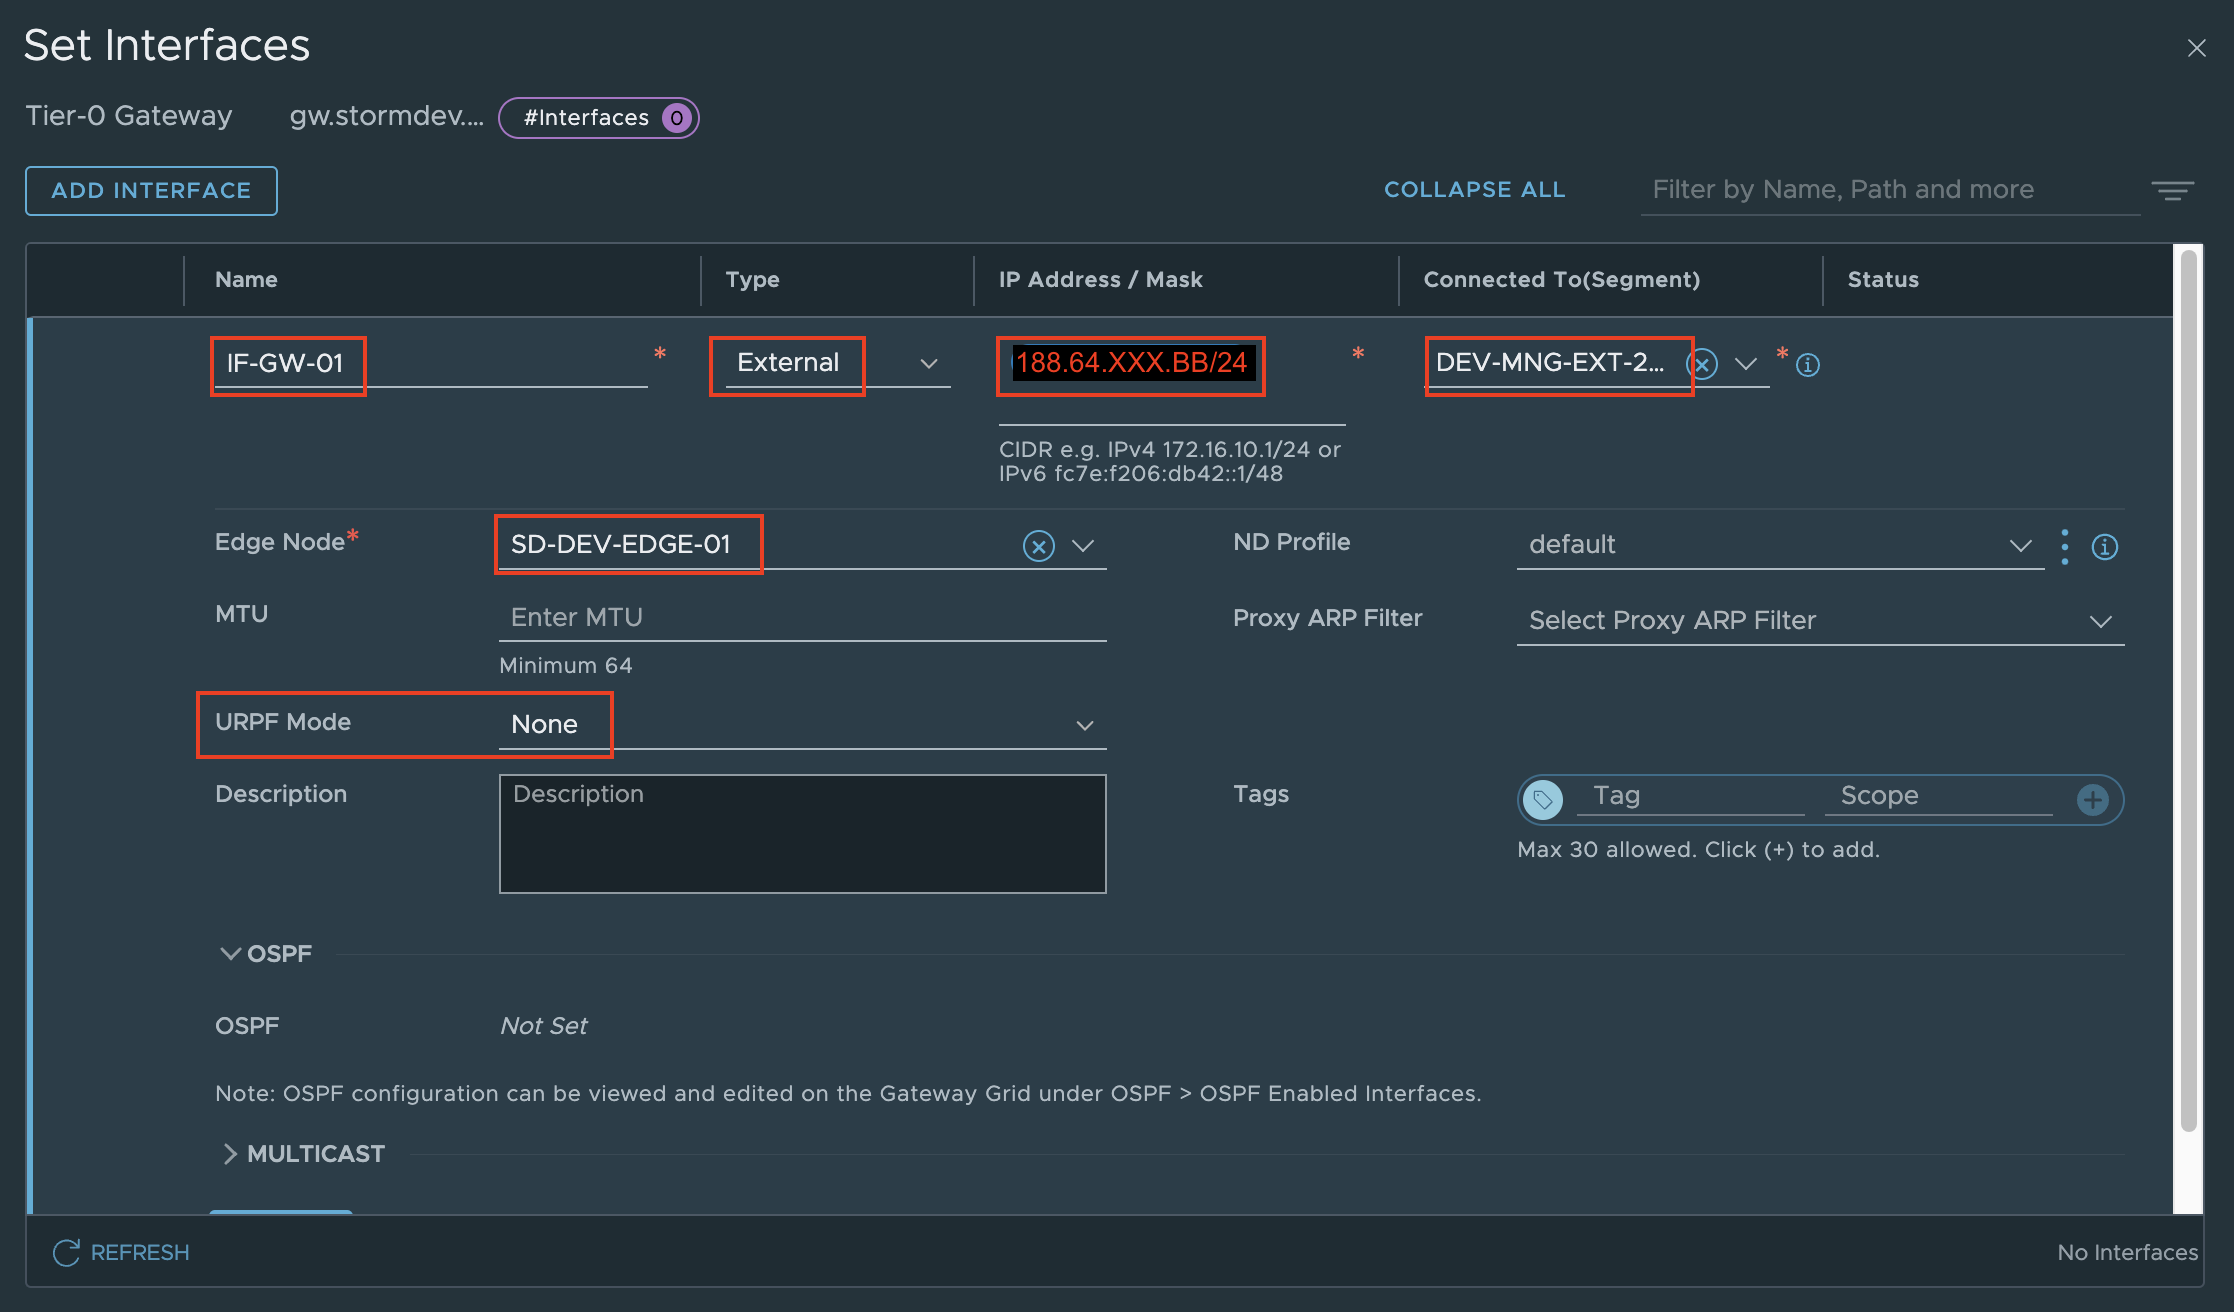Viewport: 2234px width, 1312px height.
Task: Click the filter lines icon beside search
Action: tap(2172, 190)
